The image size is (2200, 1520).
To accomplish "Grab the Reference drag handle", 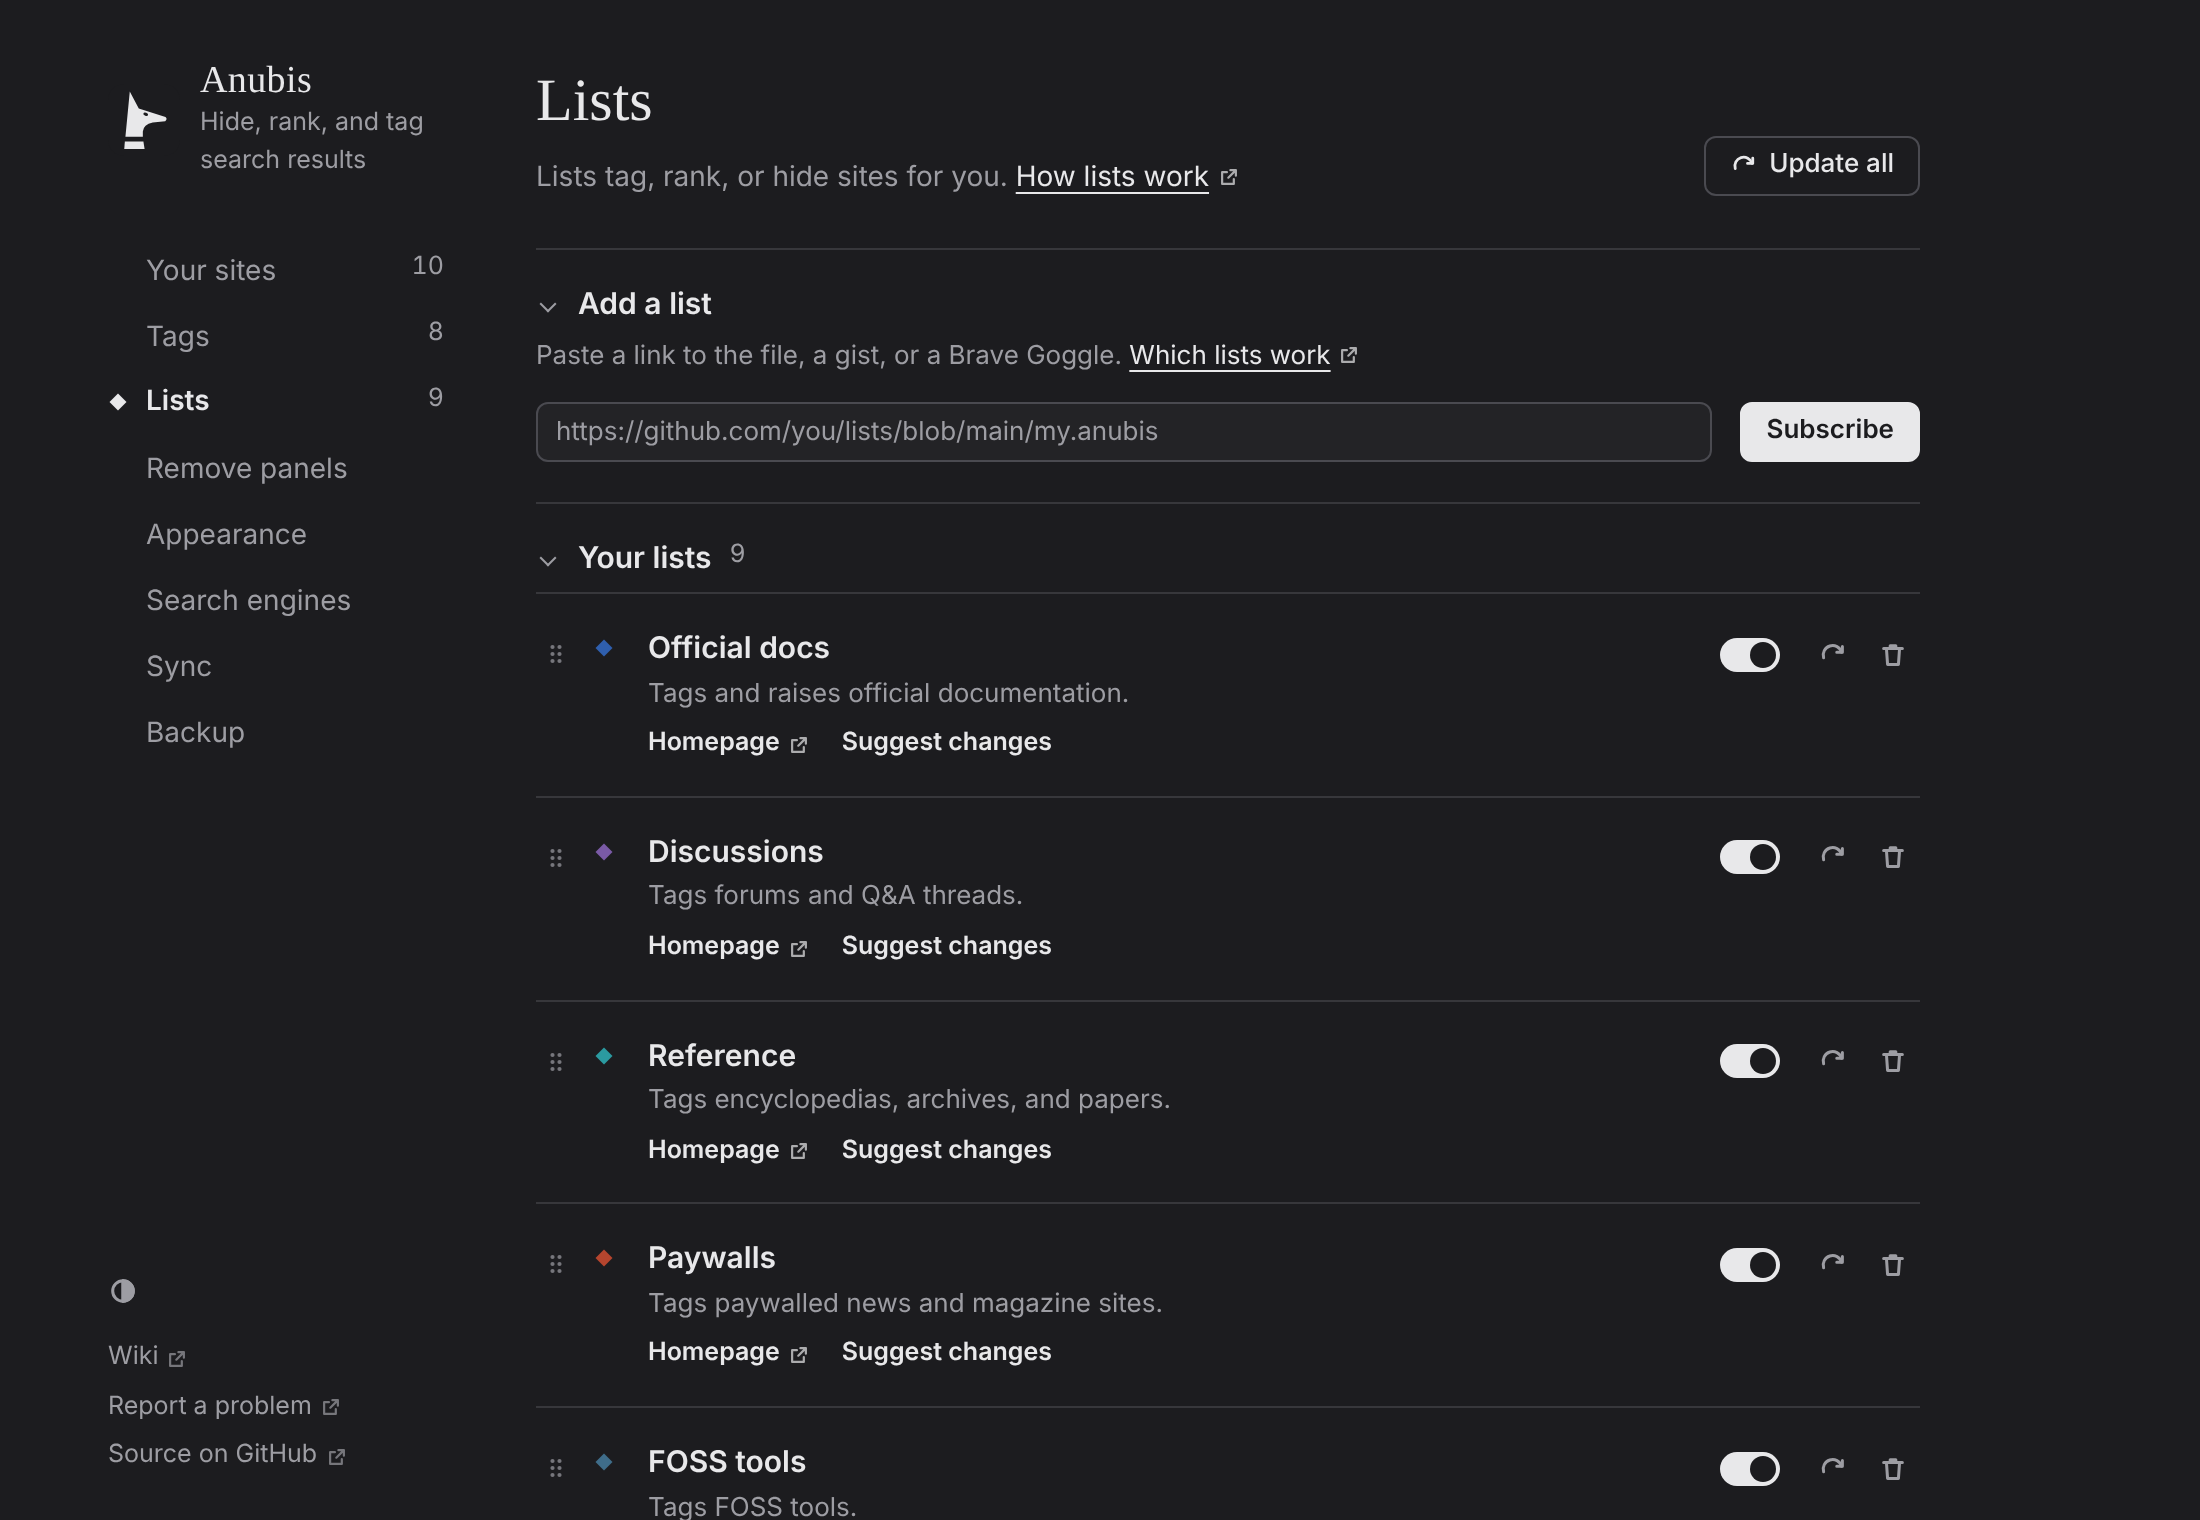I will click(556, 1062).
